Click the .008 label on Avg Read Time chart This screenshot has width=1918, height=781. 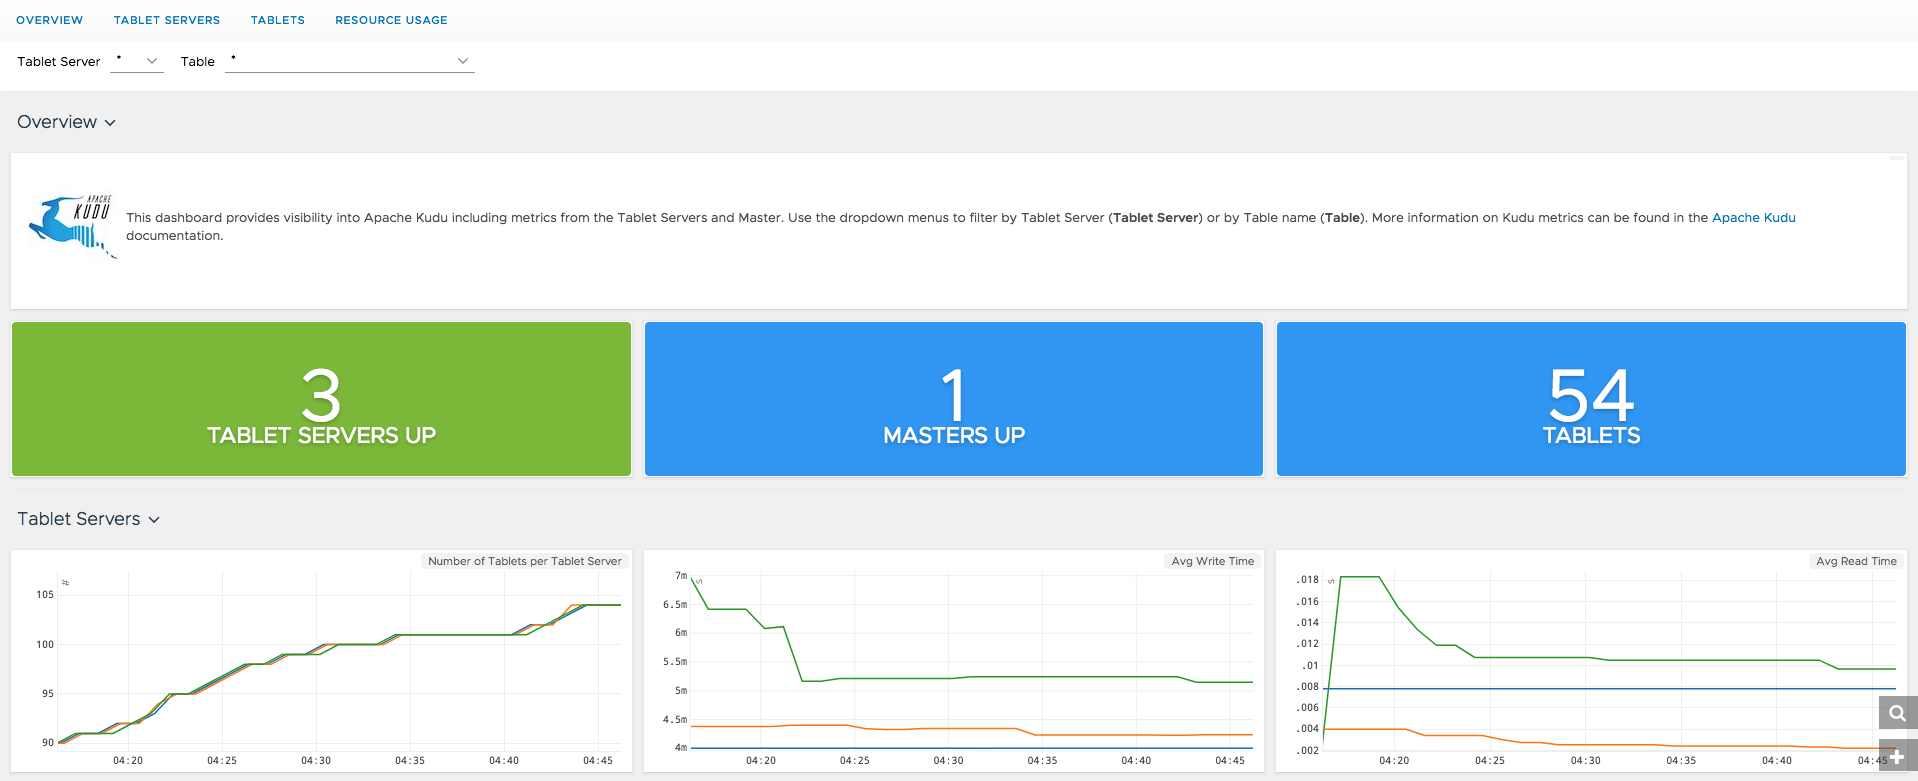1308,686
